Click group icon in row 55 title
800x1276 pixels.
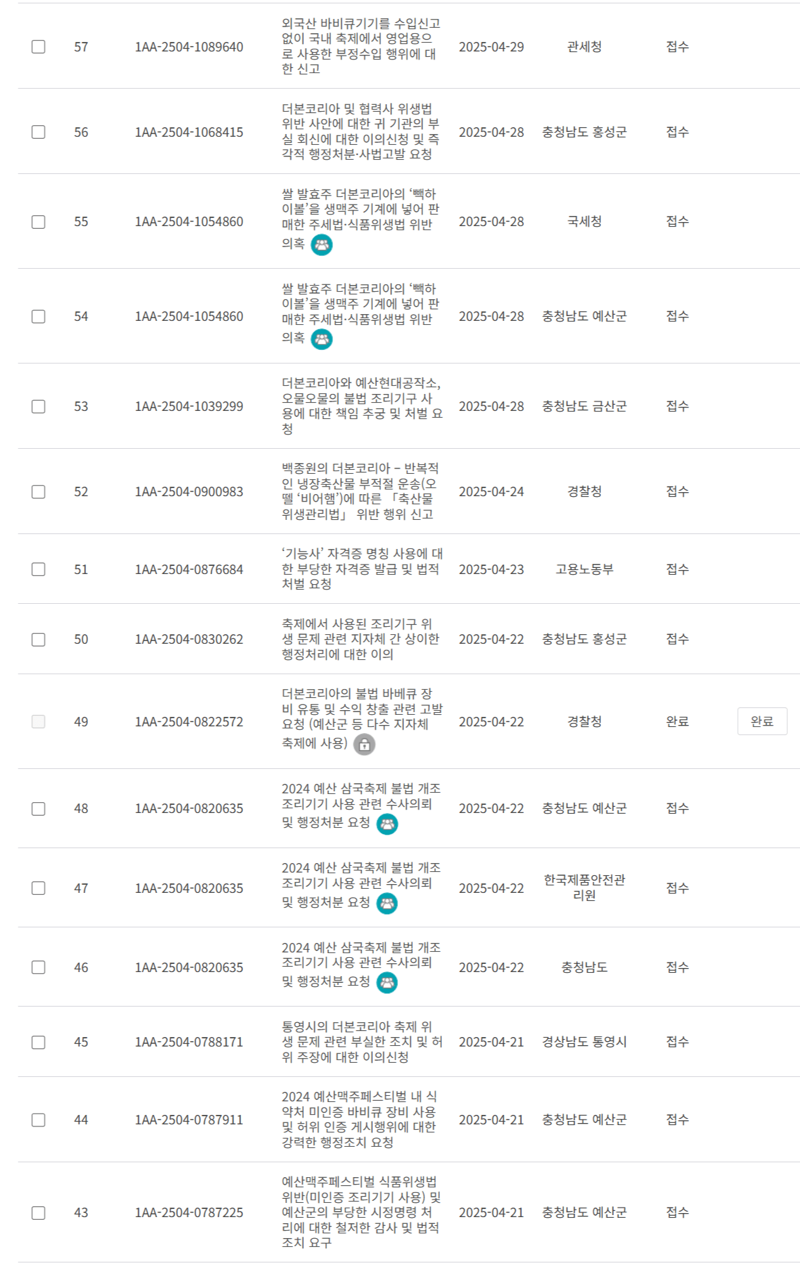pos(321,244)
